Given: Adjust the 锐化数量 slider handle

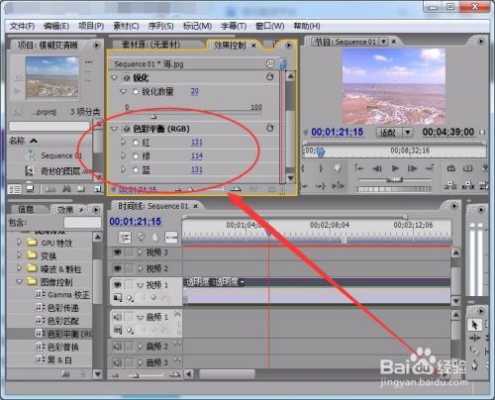Looking at the screenshot, I should point(154,116).
